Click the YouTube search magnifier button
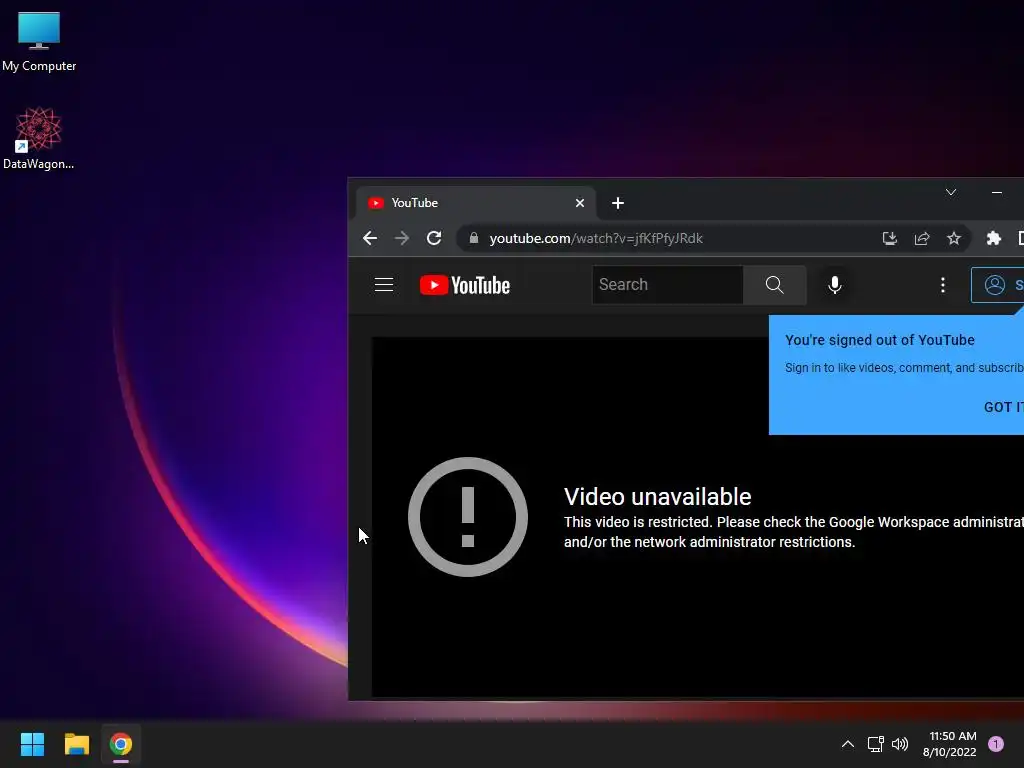 click(775, 285)
